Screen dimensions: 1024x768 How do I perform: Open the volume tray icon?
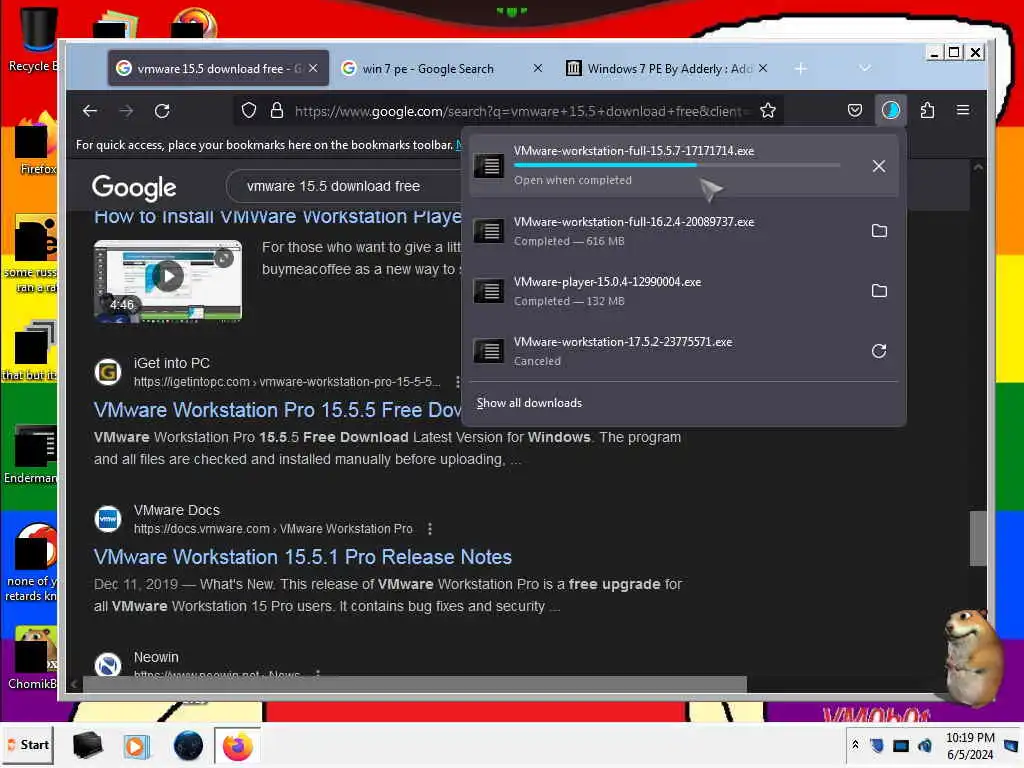925,745
